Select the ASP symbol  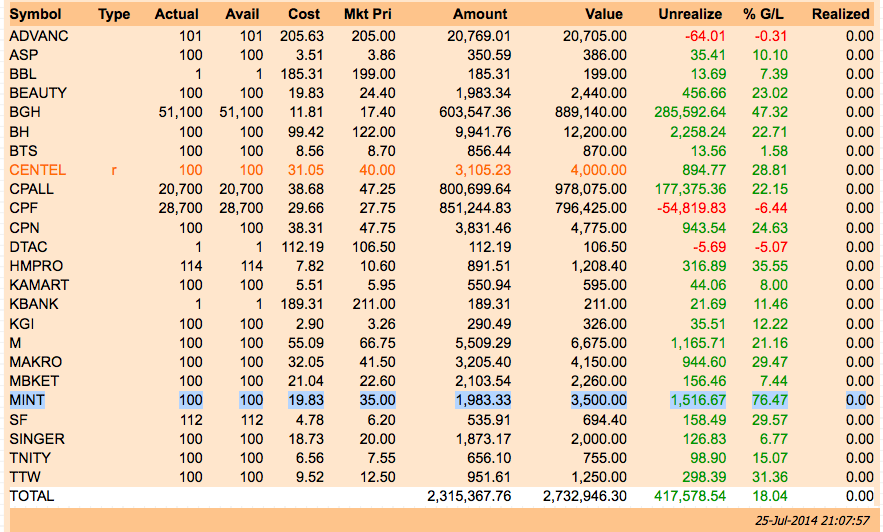(x=24, y=56)
